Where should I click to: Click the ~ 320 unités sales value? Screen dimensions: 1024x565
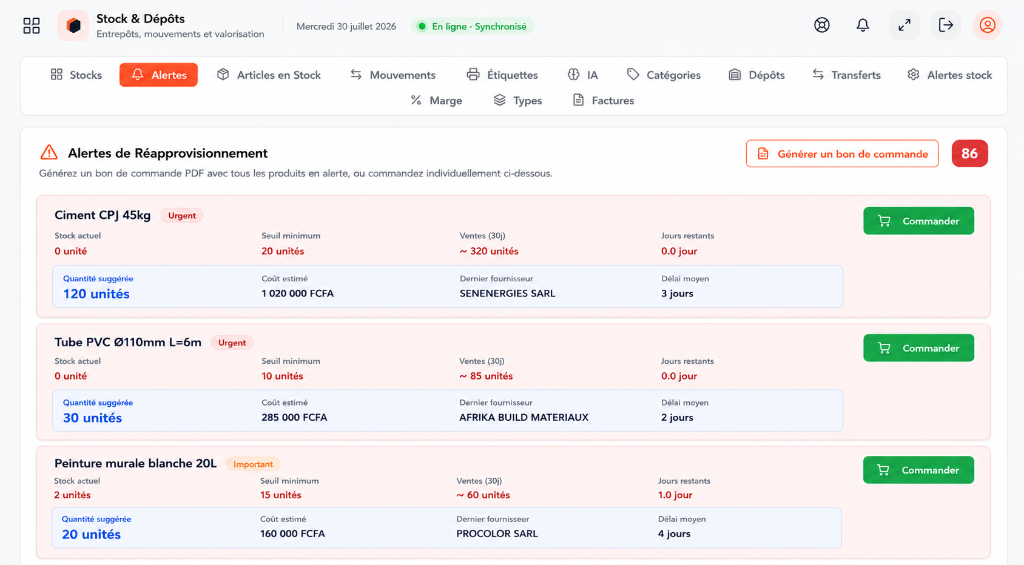488,251
